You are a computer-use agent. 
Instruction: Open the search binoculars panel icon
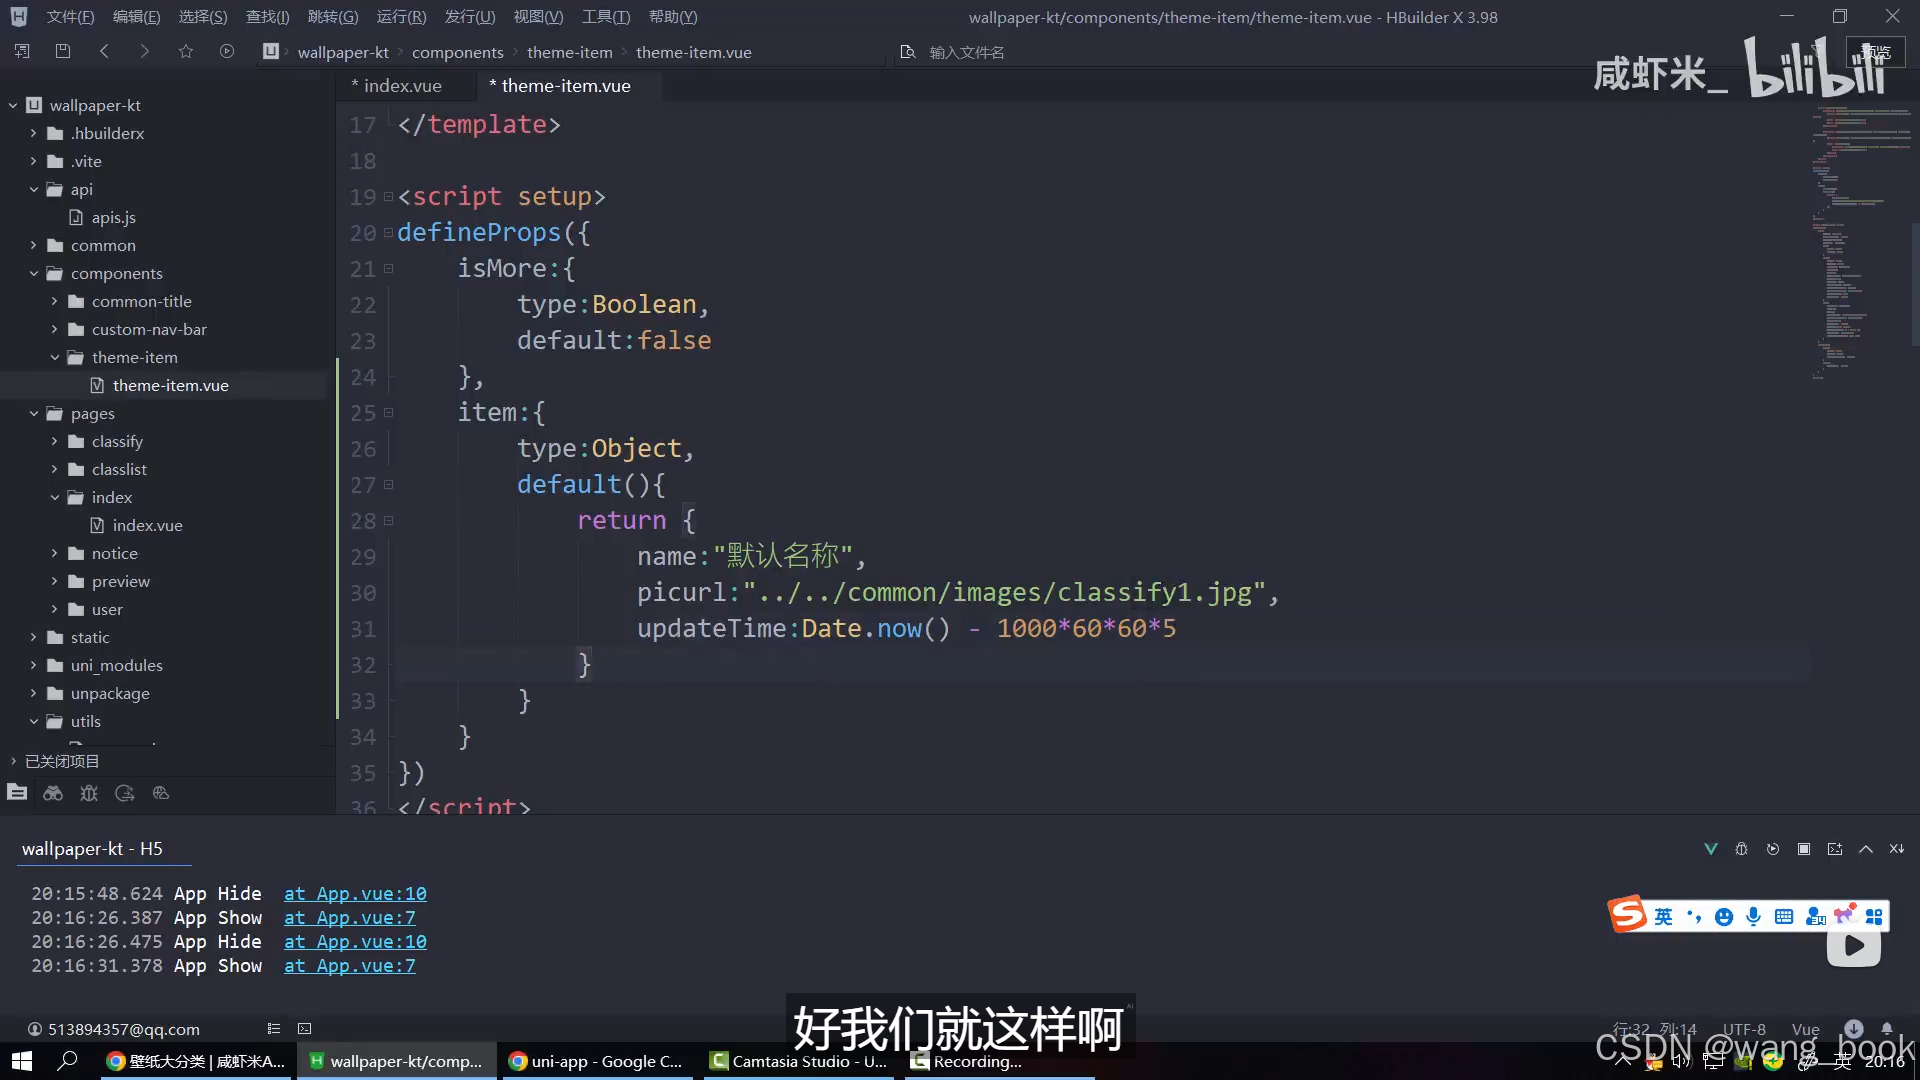click(x=53, y=793)
